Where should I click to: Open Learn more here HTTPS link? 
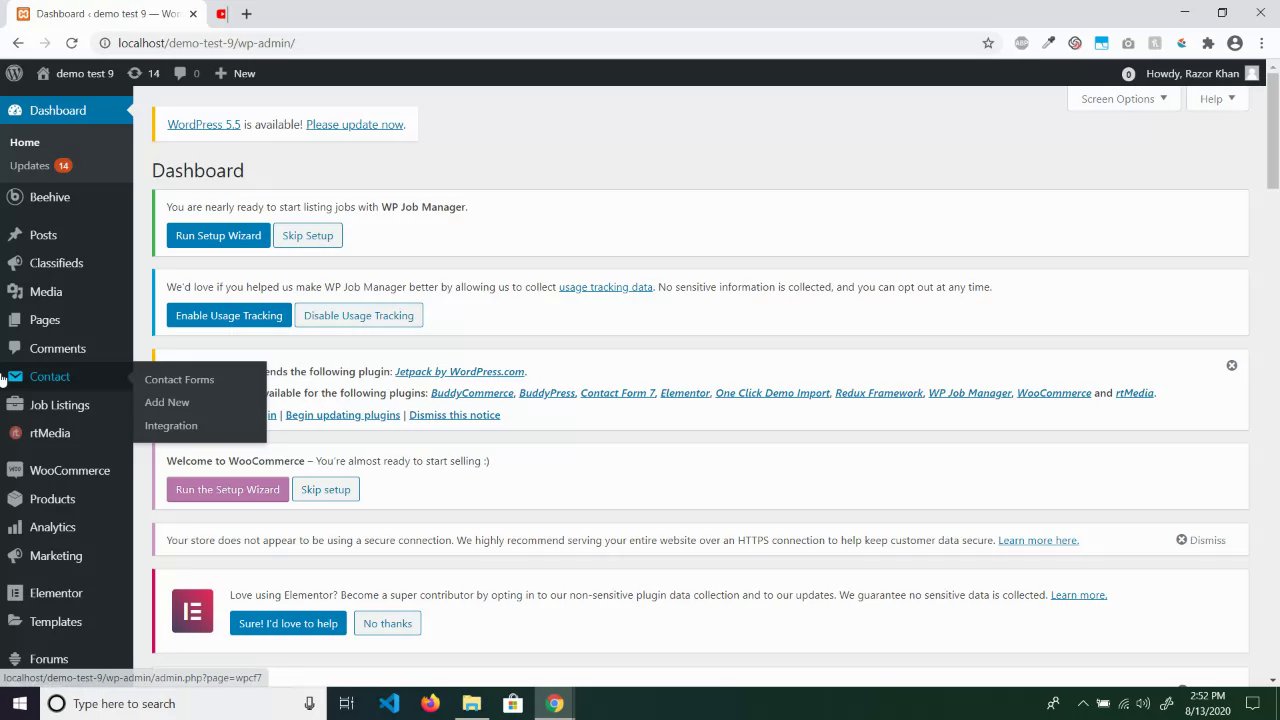coord(1038,540)
